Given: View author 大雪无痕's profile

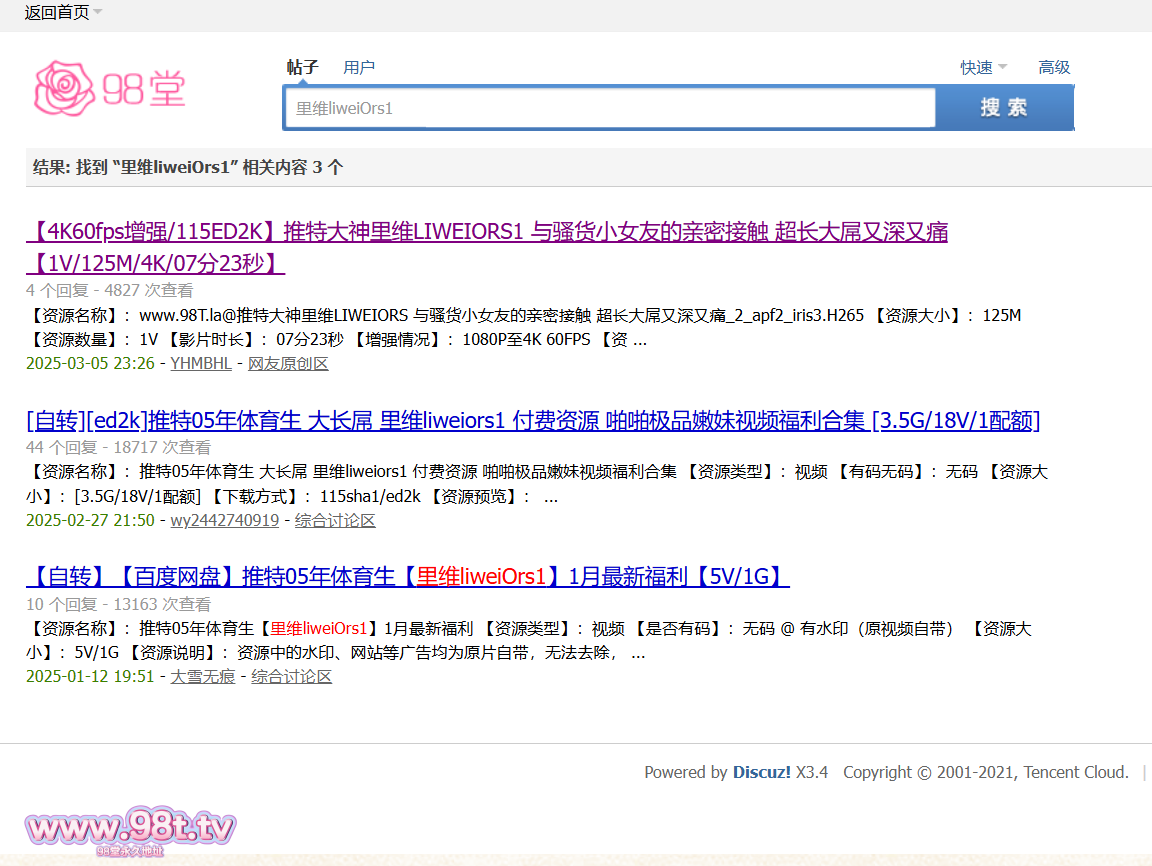Looking at the screenshot, I should pyautogui.click(x=203, y=676).
